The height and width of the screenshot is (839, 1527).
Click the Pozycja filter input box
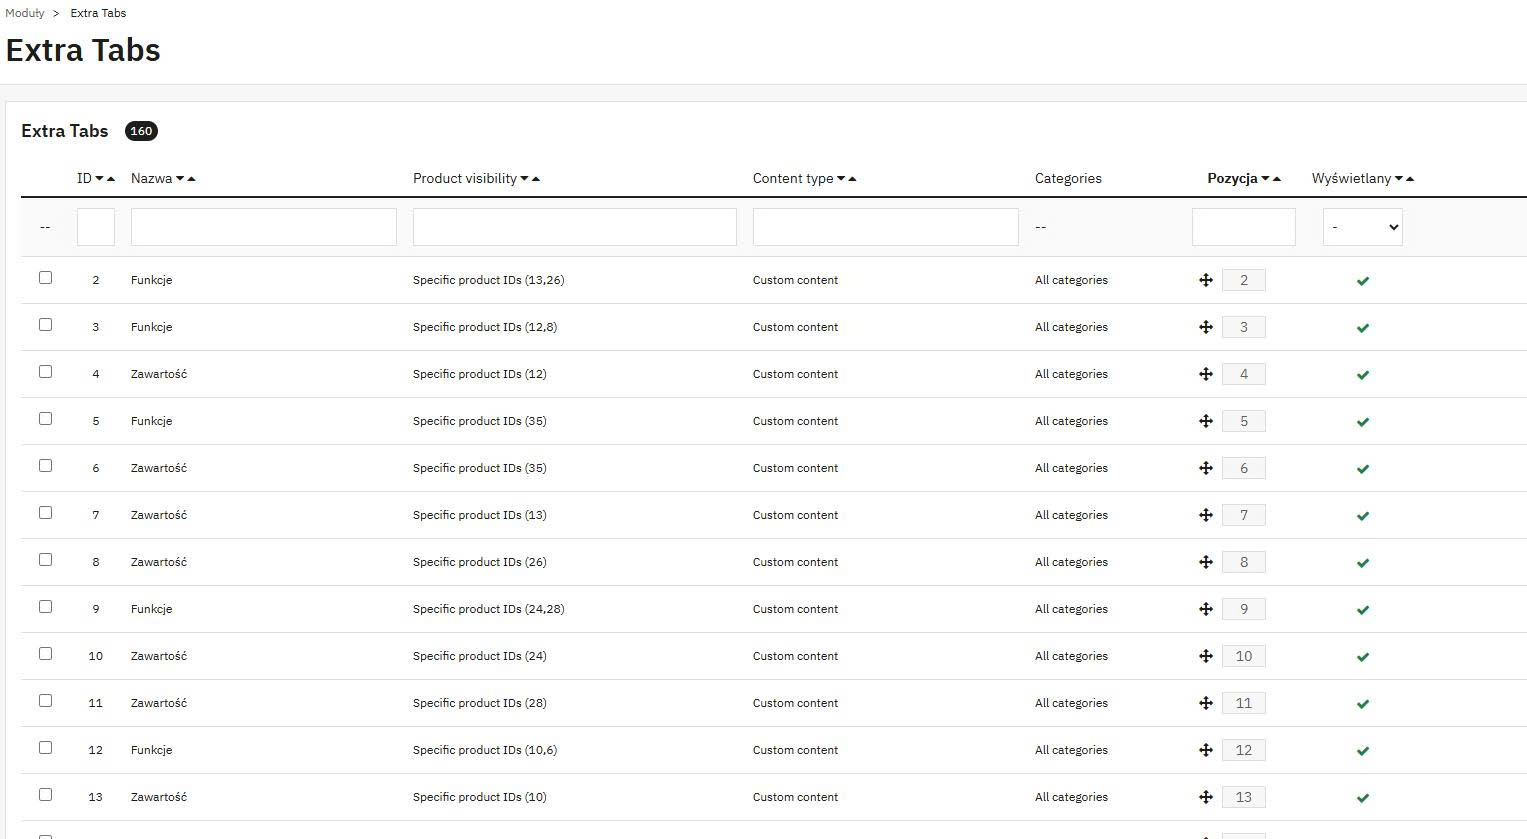pos(1244,227)
